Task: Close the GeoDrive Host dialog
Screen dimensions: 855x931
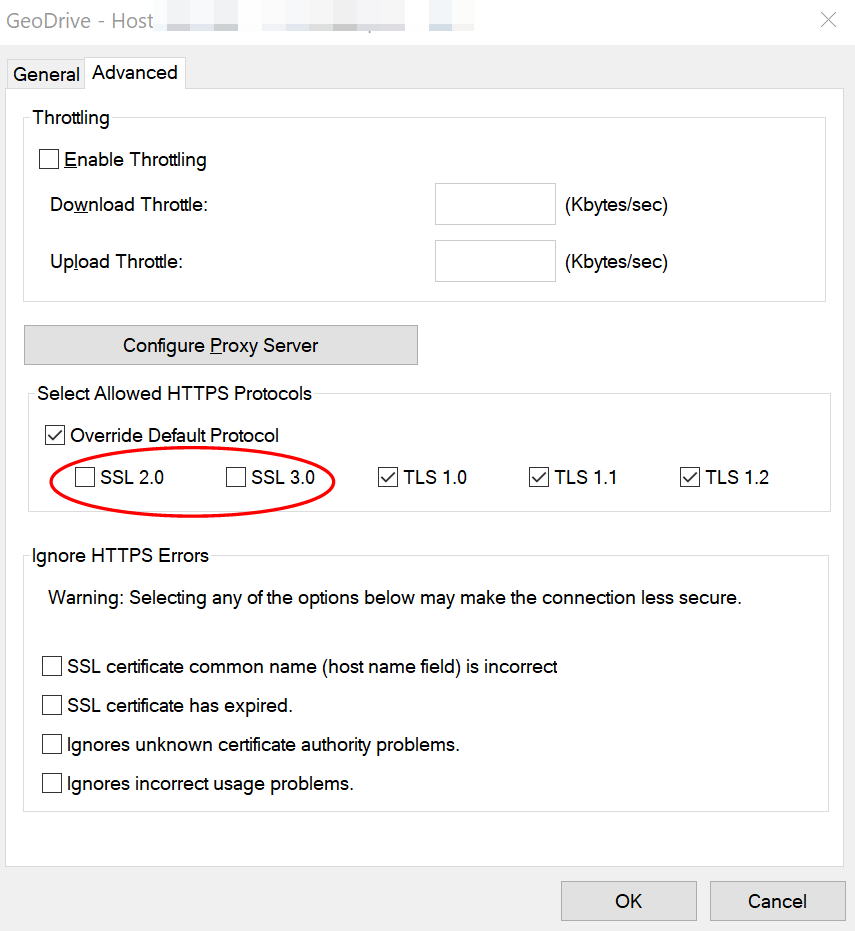Action: pos(828,20)
